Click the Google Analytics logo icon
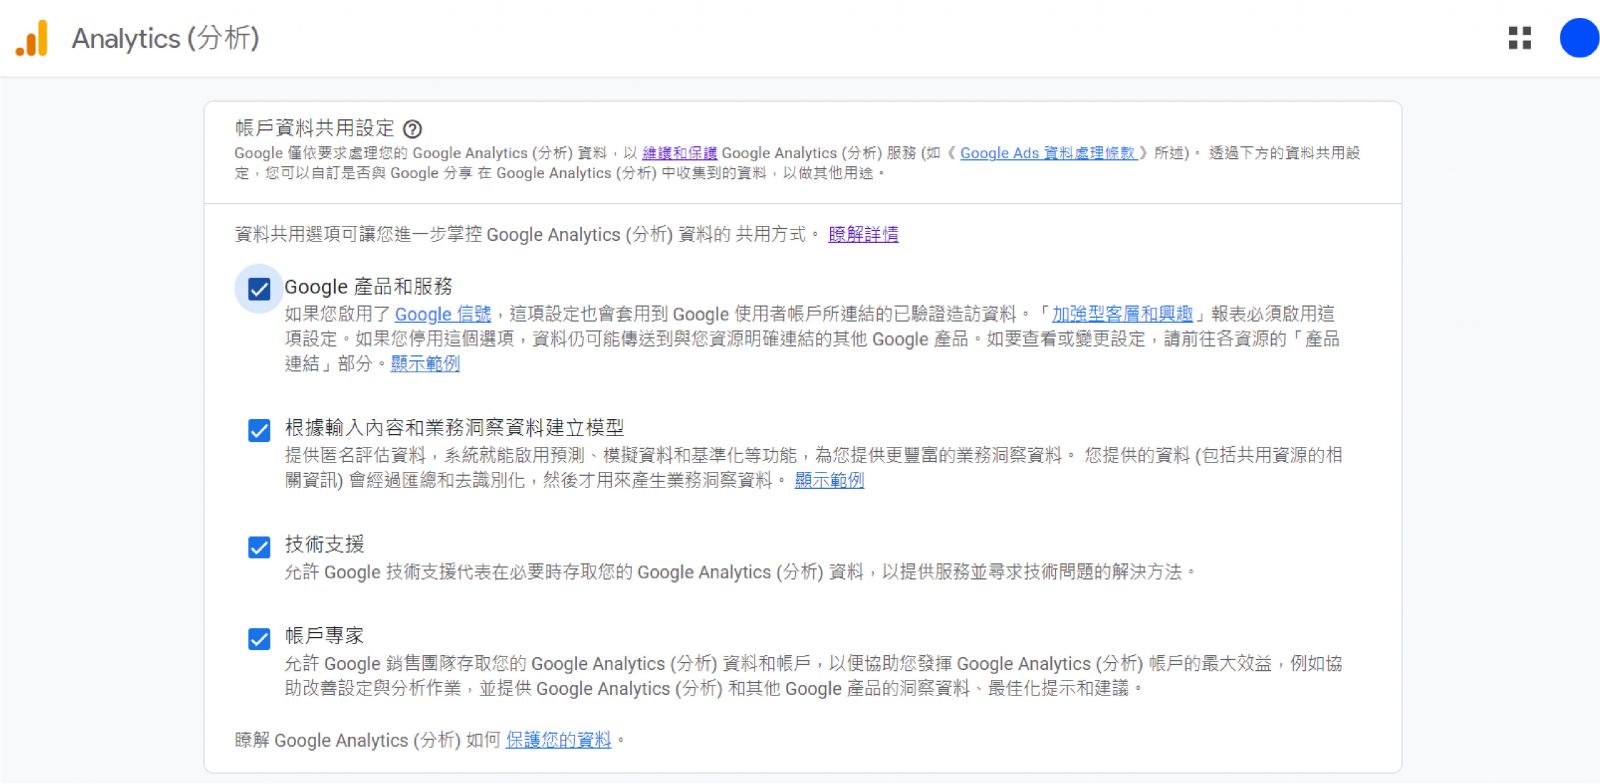1600x784 pixels. (x=32, y=38)
